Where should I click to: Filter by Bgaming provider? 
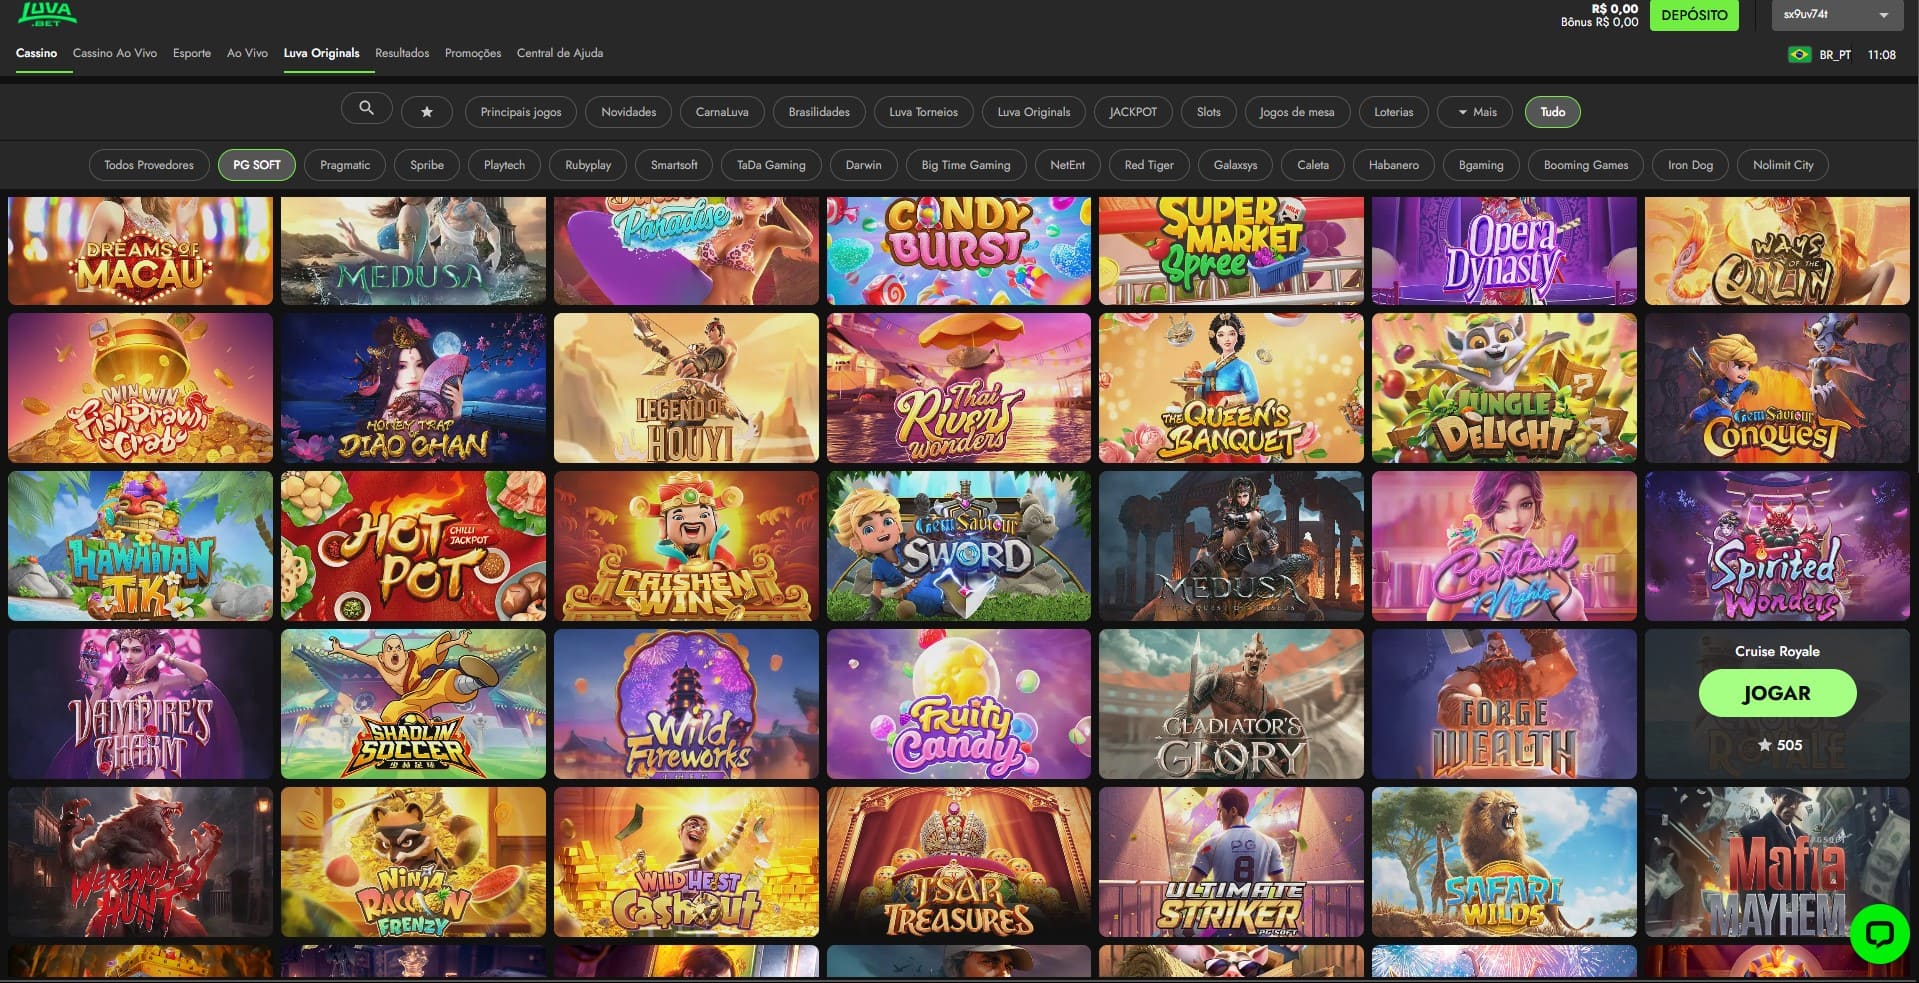1481,165
